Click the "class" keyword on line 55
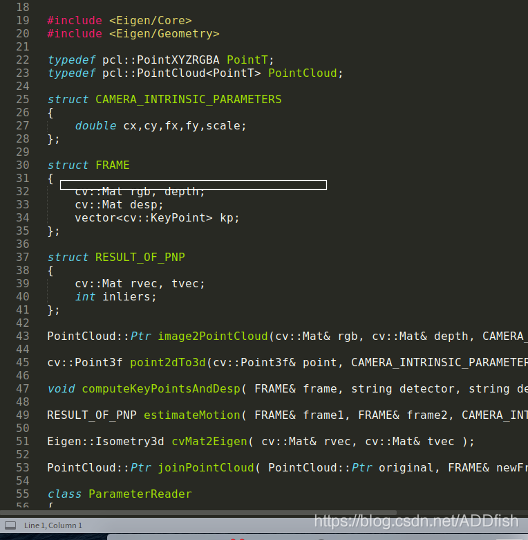Image resolution: width=528 pixels, height=540 pixels. pos(65,494)
